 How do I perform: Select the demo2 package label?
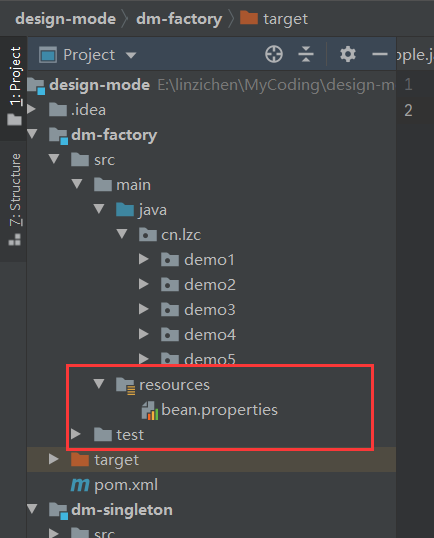point(210,285)
